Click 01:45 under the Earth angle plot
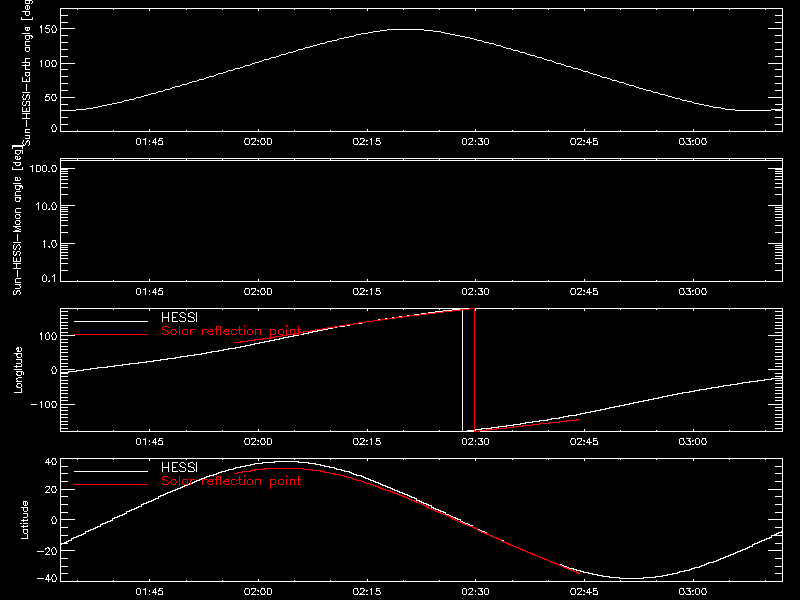Viewport: 800px width, 600px height. pos(149,142)
